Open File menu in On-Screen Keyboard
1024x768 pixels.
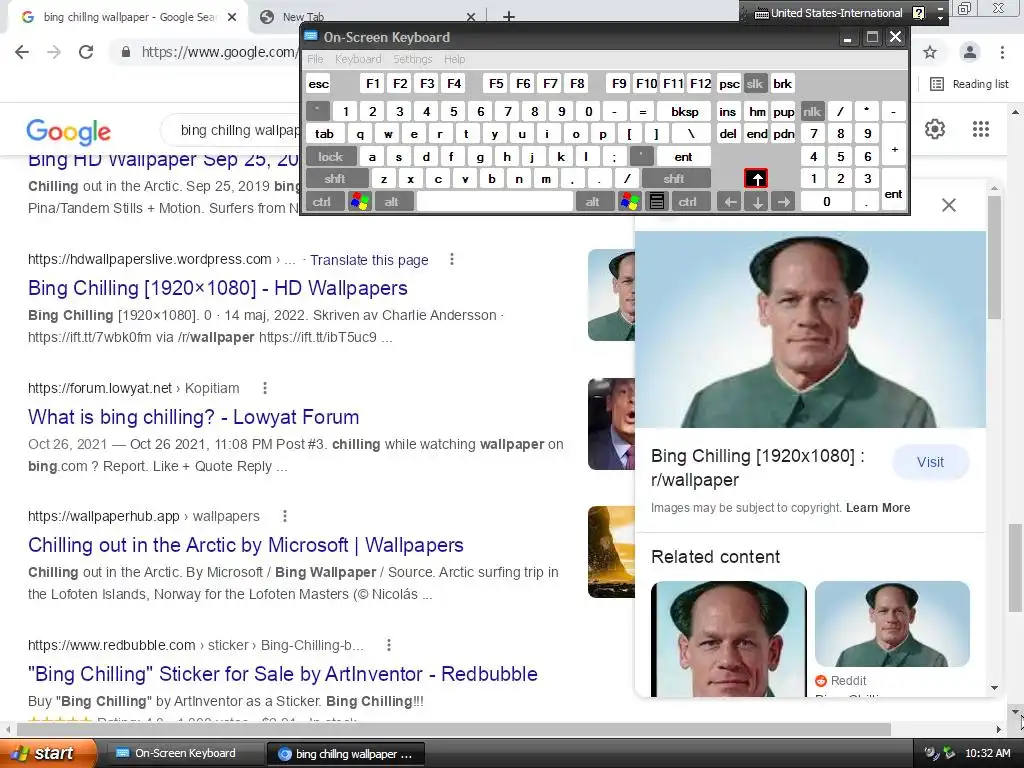tap(315, 59)
